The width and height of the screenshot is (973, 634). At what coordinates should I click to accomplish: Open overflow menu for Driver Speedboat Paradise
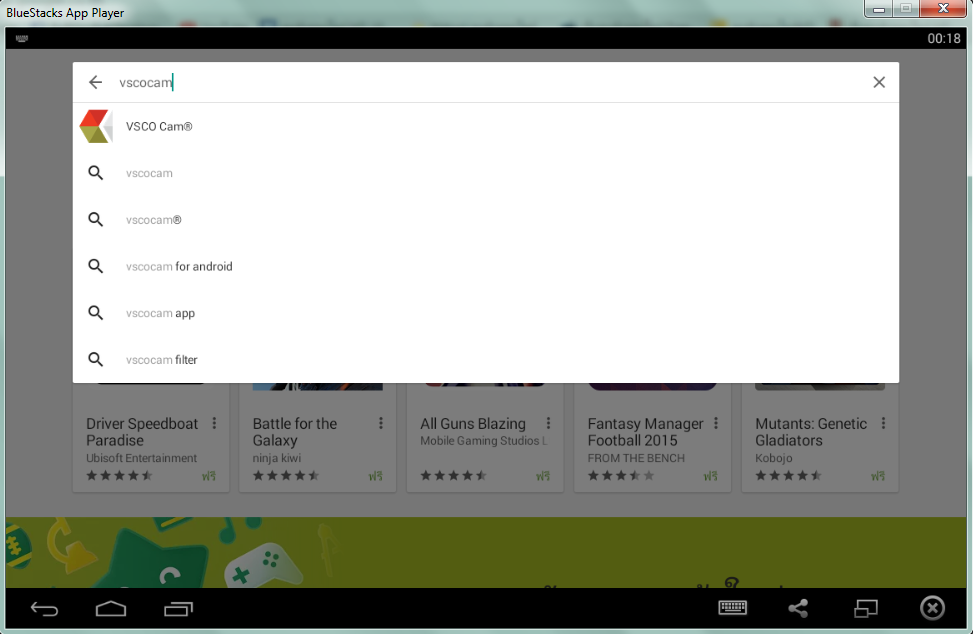(214, 423)
